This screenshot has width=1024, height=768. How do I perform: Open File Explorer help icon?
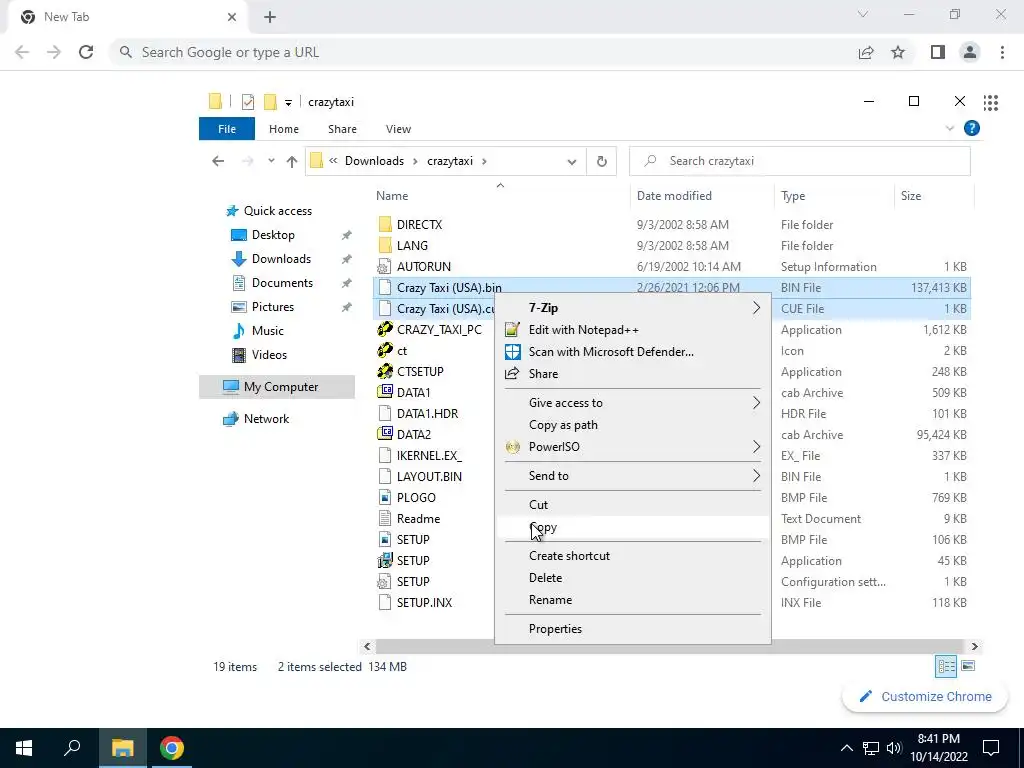click(972, 129)
